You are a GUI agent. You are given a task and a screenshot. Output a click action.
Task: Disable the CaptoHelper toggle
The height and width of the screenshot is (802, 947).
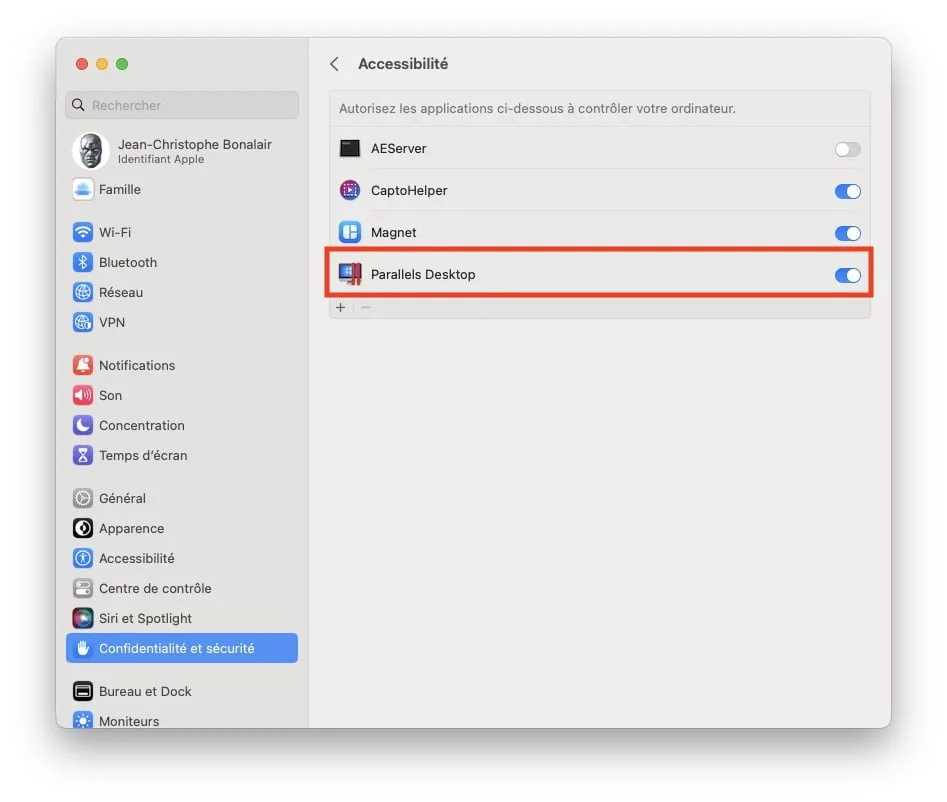[x=847, y=191]
